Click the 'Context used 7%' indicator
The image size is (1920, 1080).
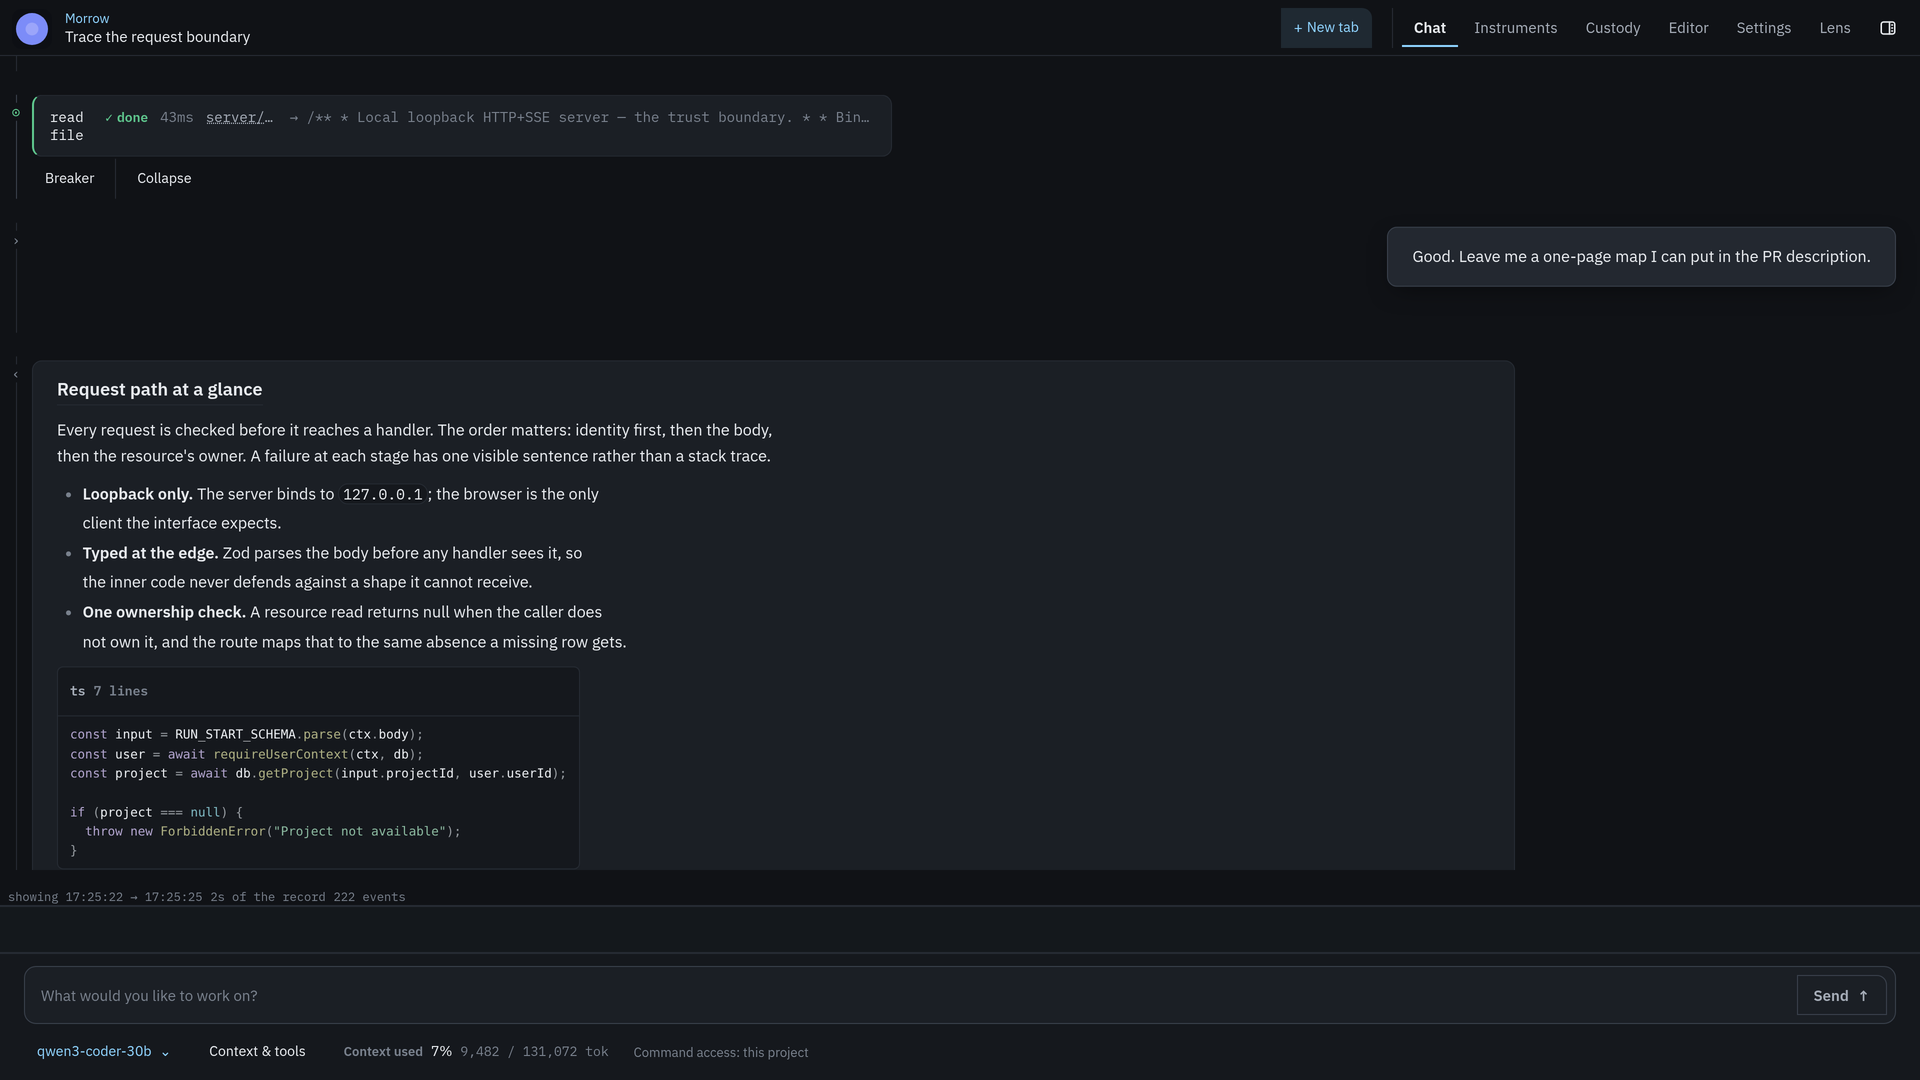[397, 1051]
